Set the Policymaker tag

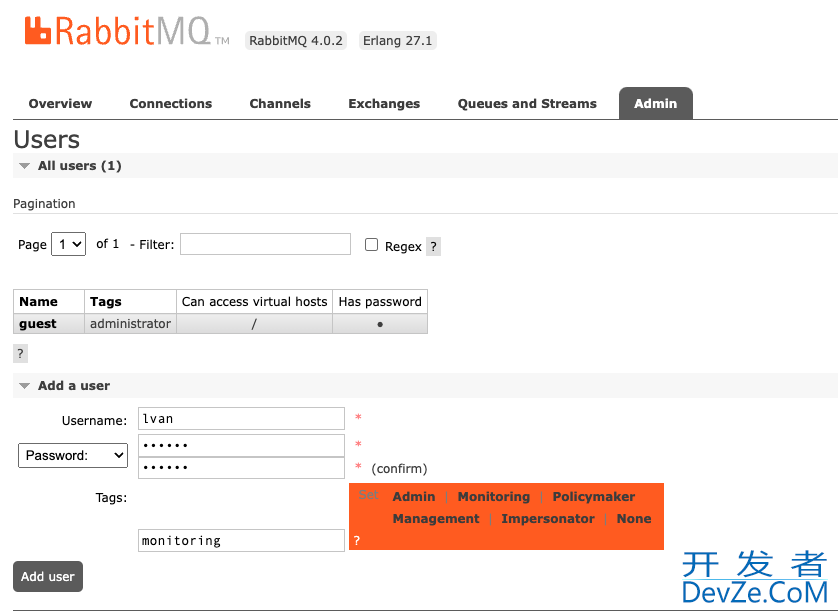[594, 496]
